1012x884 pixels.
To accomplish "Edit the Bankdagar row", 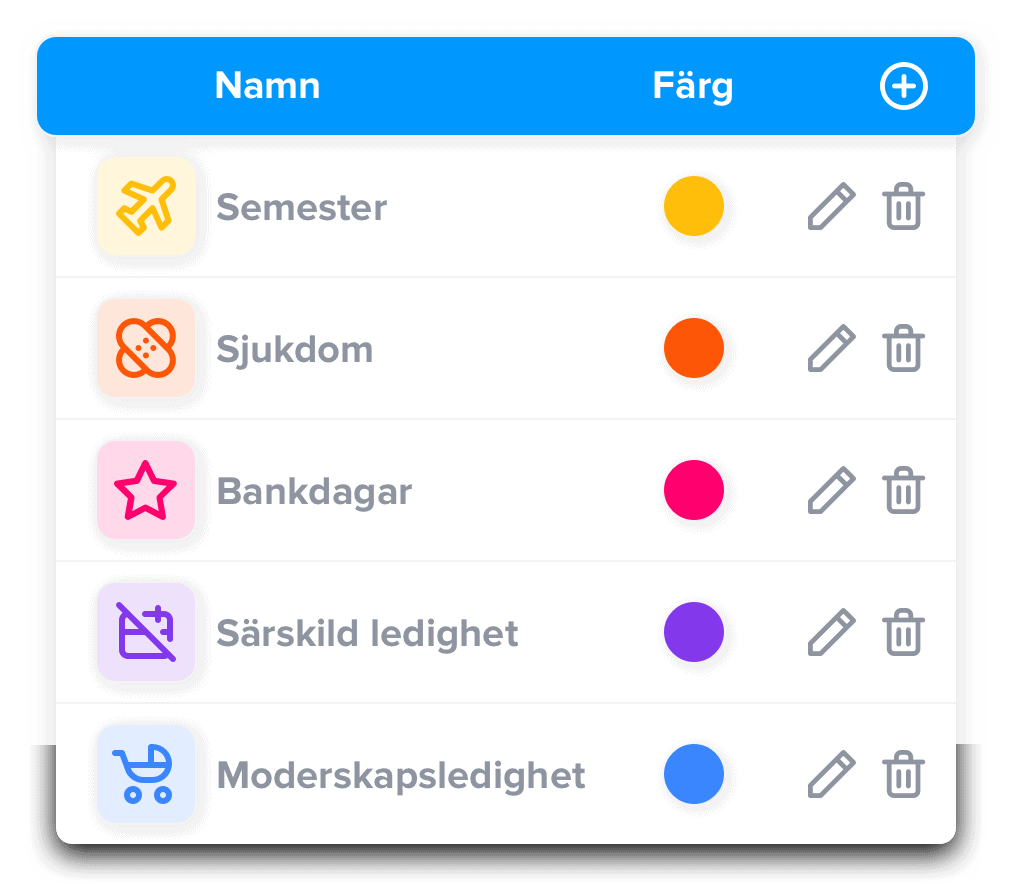I will 832,490.
